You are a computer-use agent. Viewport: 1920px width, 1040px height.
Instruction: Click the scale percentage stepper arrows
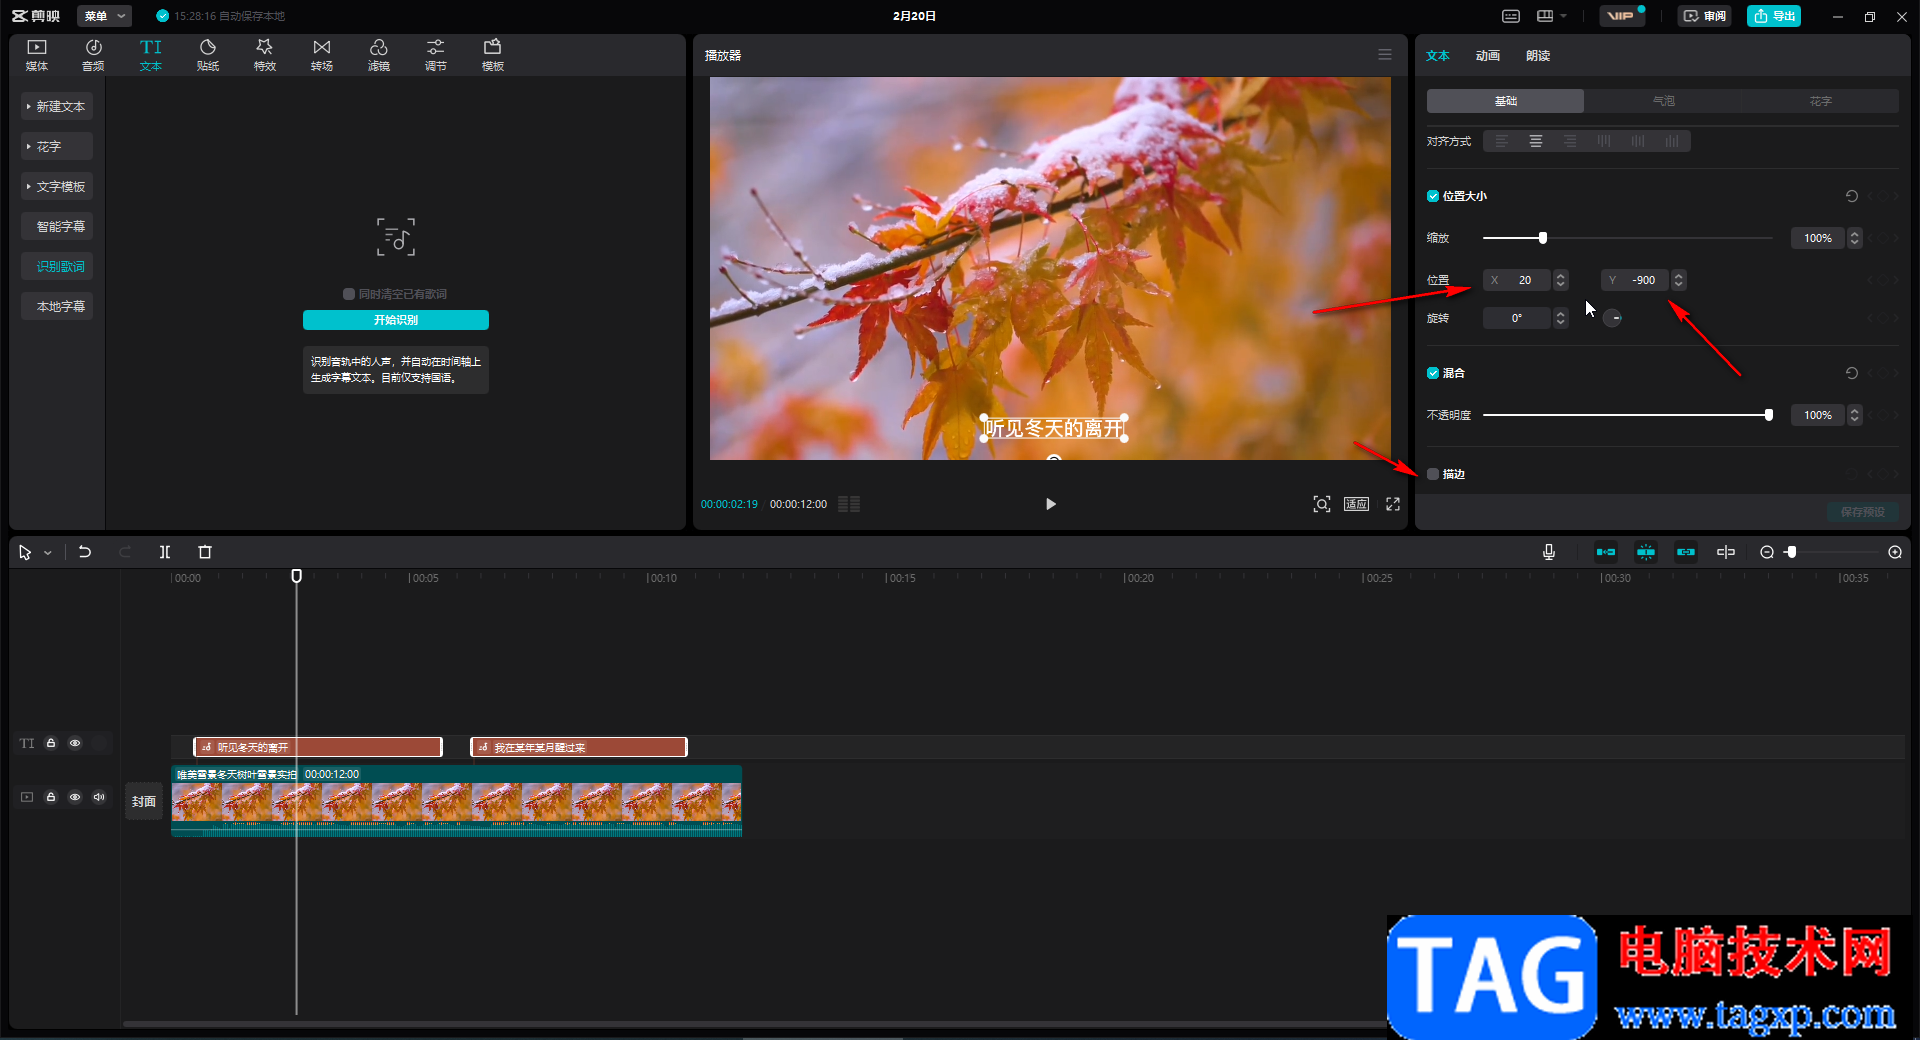click(1855, 238)
